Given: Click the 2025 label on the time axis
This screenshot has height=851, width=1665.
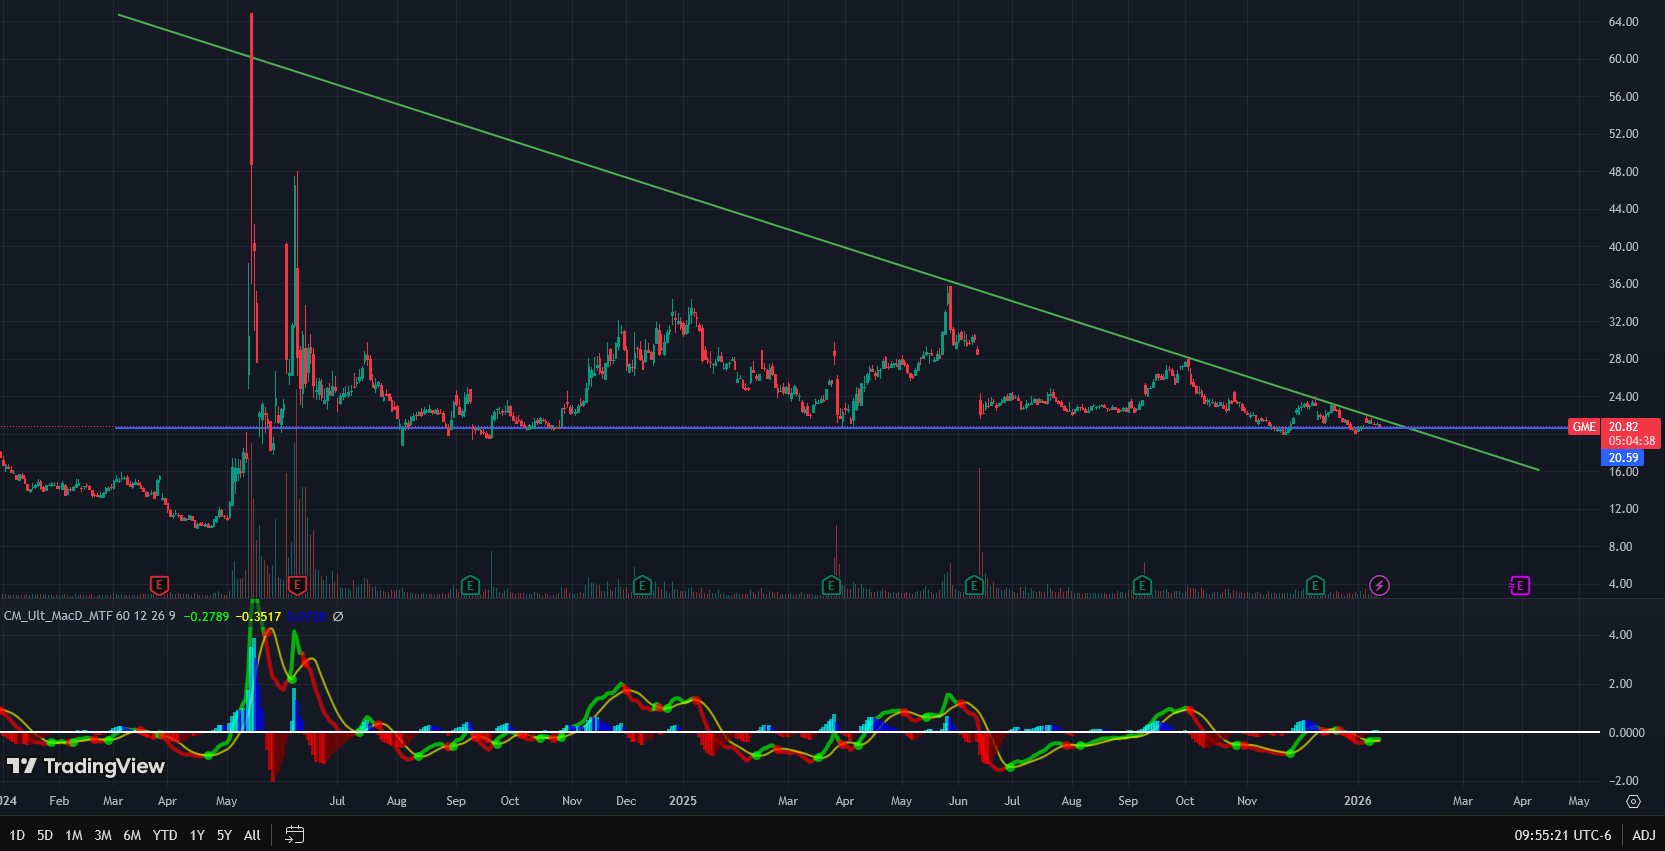Looking at the screenshot, I should pos(683,801).
